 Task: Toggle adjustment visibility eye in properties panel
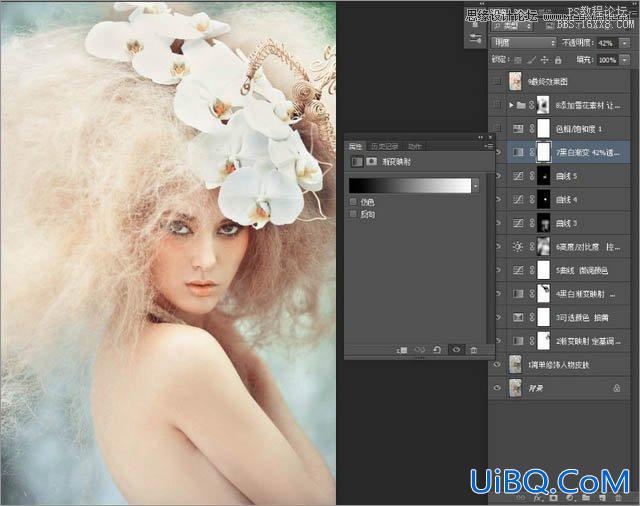click(456, 350)
